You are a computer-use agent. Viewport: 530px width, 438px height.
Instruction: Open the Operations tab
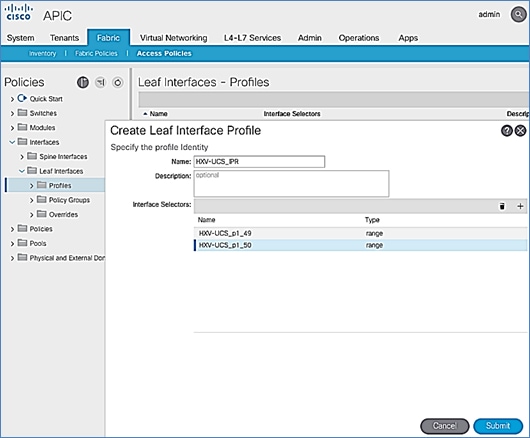coord(359,38)
